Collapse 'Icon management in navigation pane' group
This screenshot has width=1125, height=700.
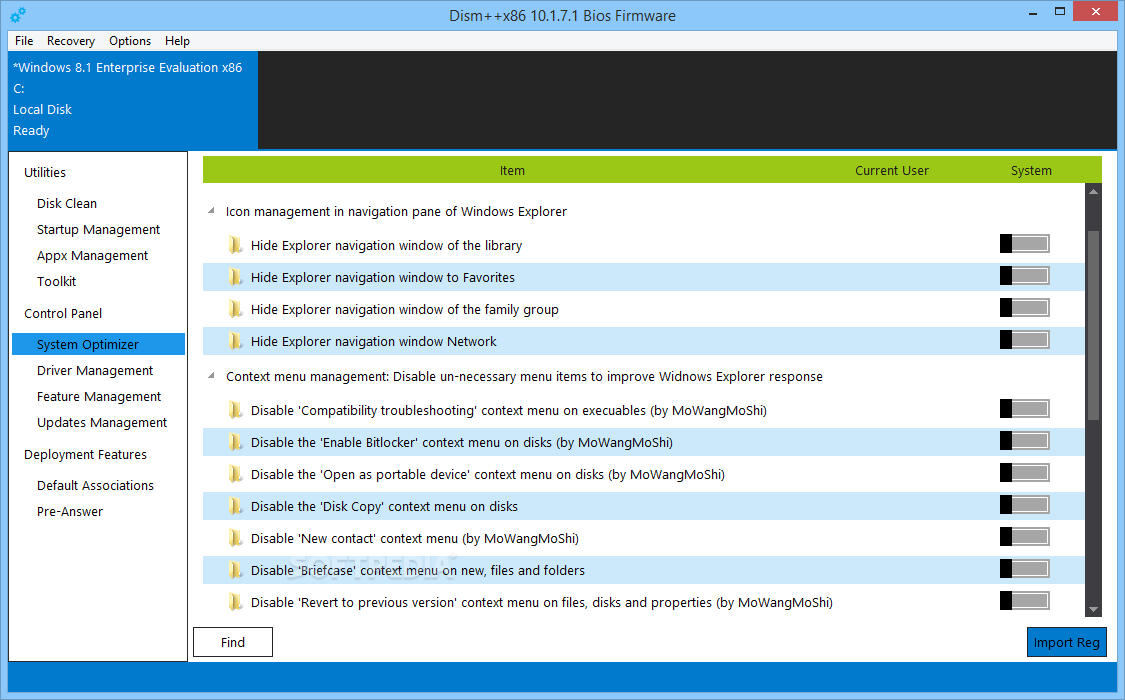coord(211,211)
